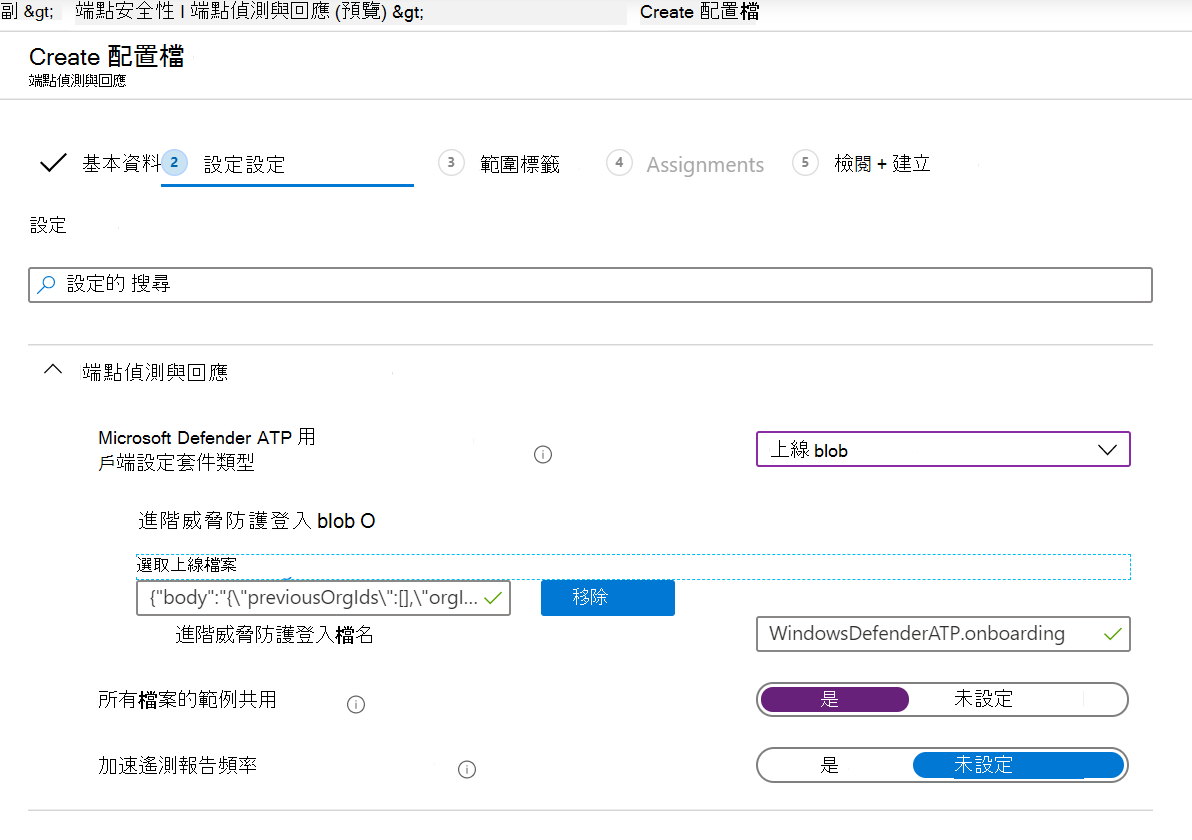This screenshot has width=1192, height=840.
Task: Click the Create 配置檔 breadcrumb
Action: click(699, 12)
